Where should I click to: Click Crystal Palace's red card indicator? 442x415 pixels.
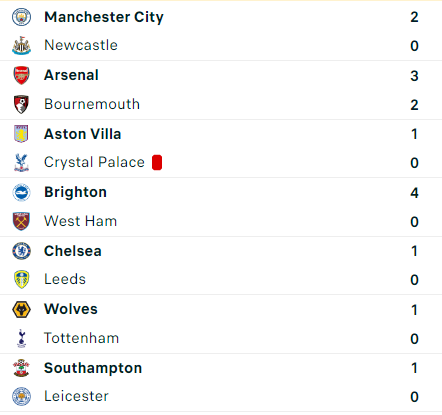click(157, 163)
